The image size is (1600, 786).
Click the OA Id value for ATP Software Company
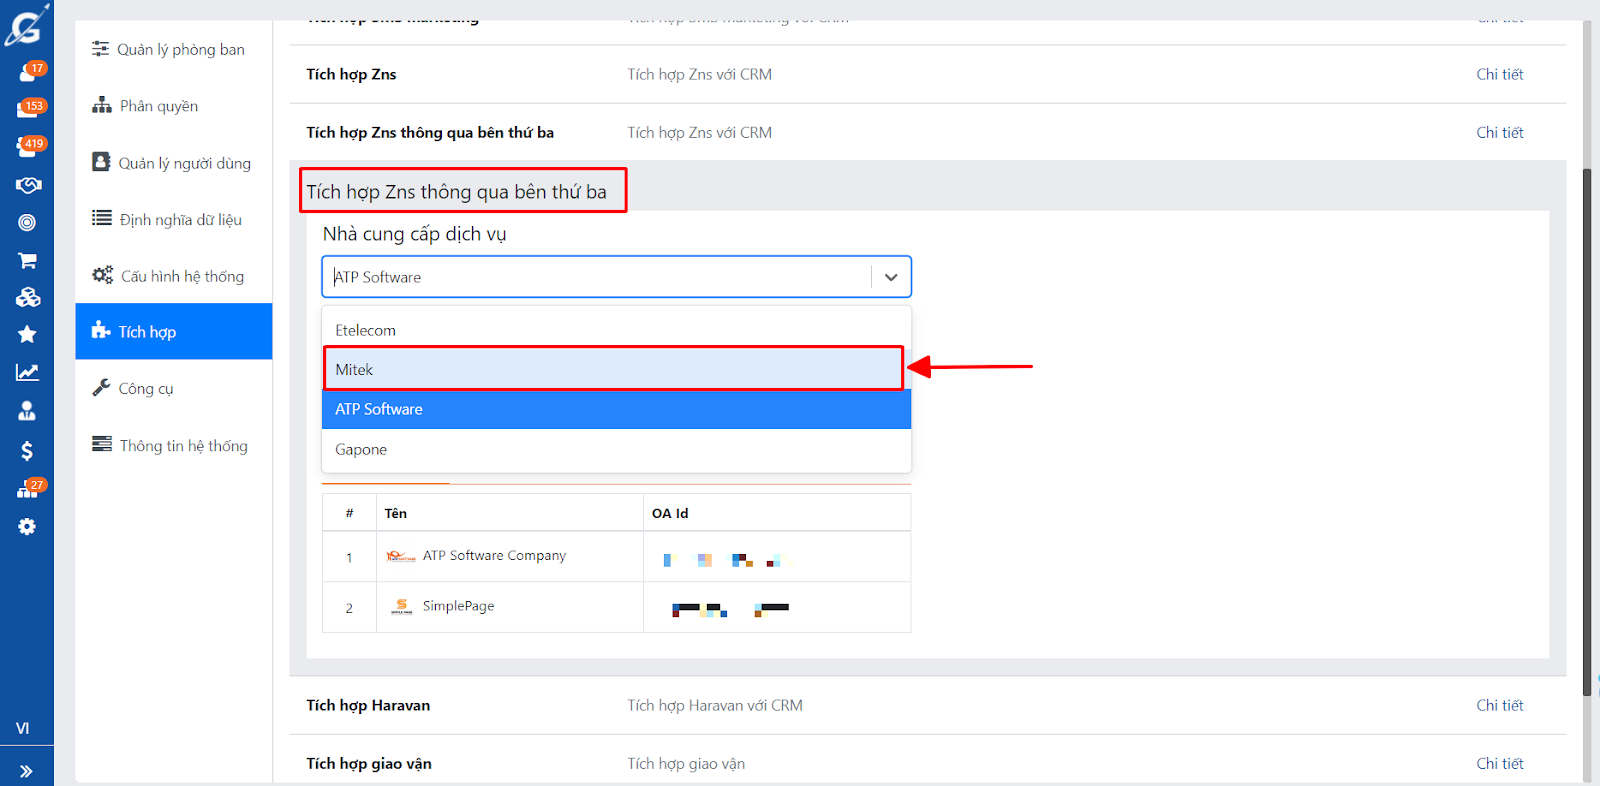(x=727, y=560)
